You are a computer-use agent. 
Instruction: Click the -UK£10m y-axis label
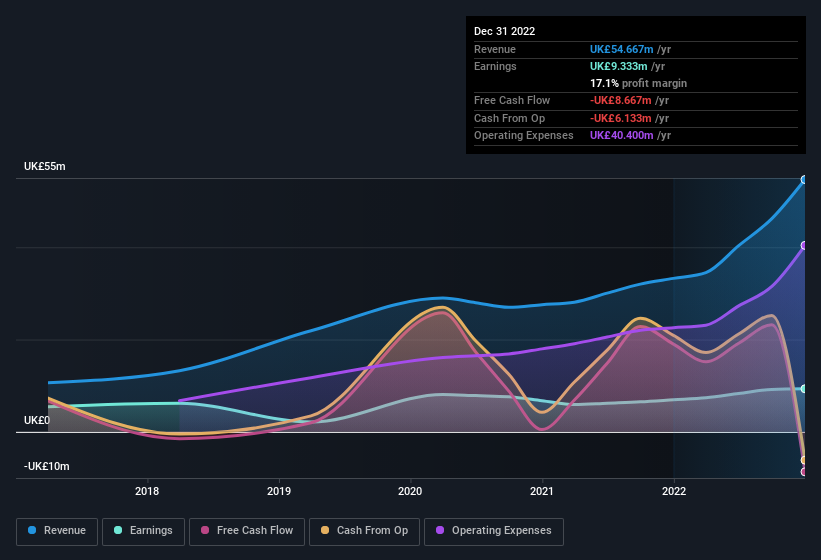point(47,466)
